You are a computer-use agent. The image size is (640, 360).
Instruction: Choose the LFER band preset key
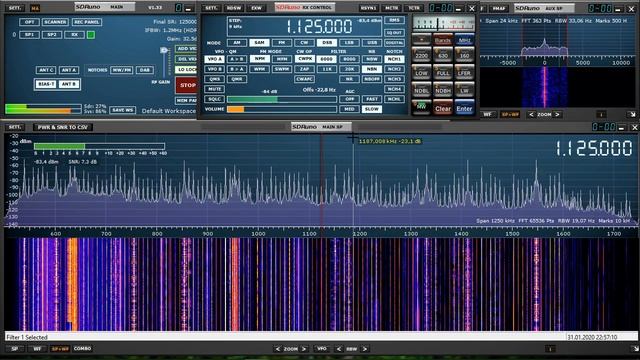click(464, 73)
